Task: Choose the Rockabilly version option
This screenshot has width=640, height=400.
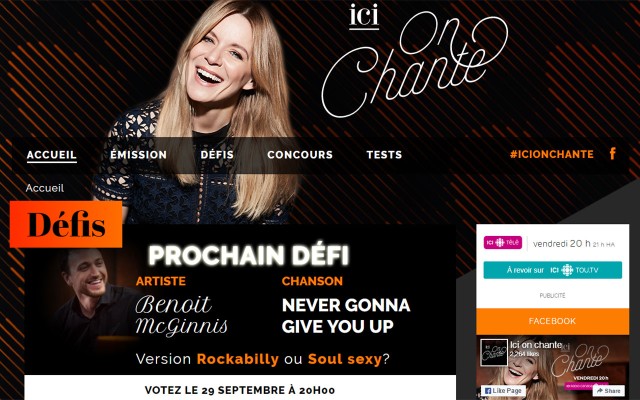Action: 238,359
